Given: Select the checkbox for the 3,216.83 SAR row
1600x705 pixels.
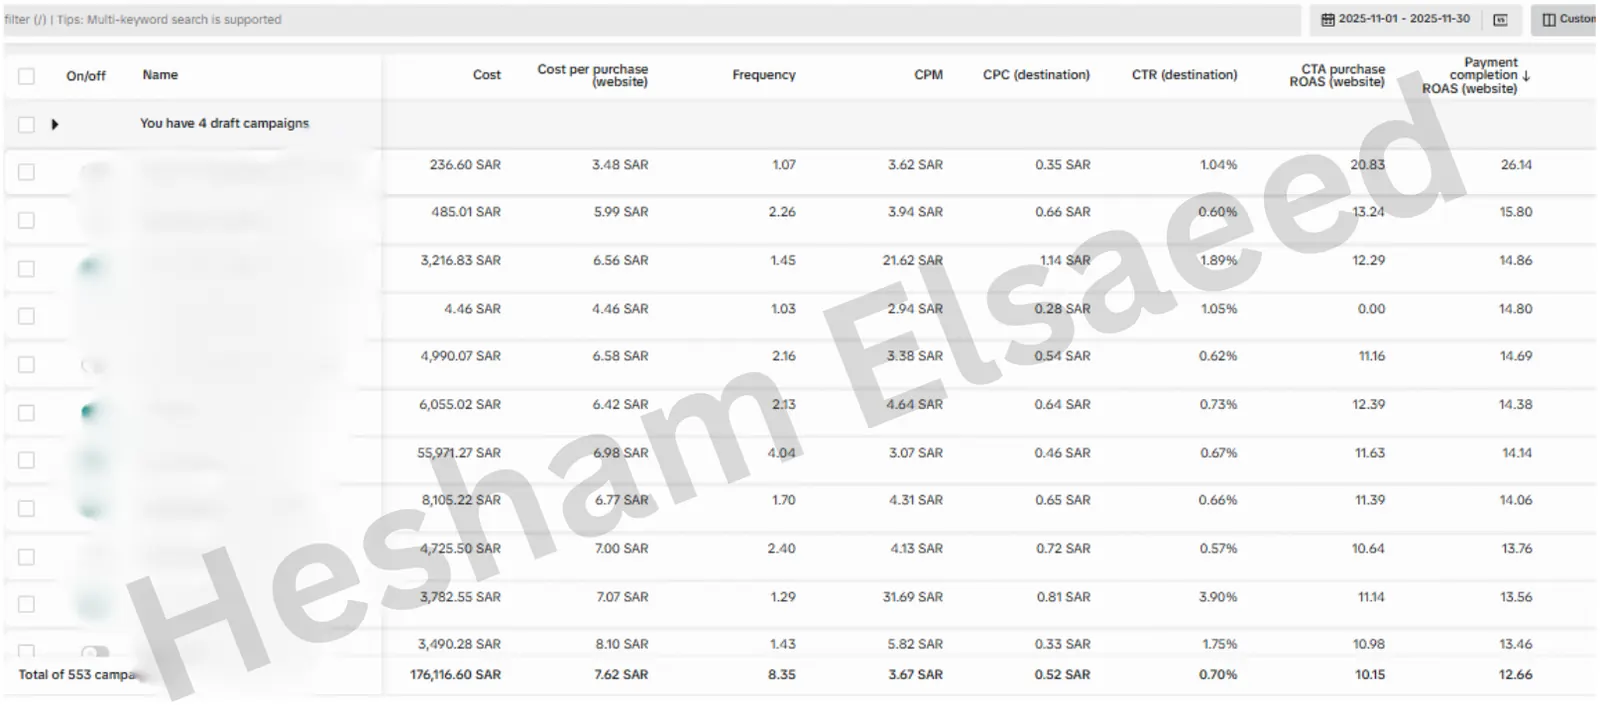Looking at the screenshot, I should coord(26,269).
